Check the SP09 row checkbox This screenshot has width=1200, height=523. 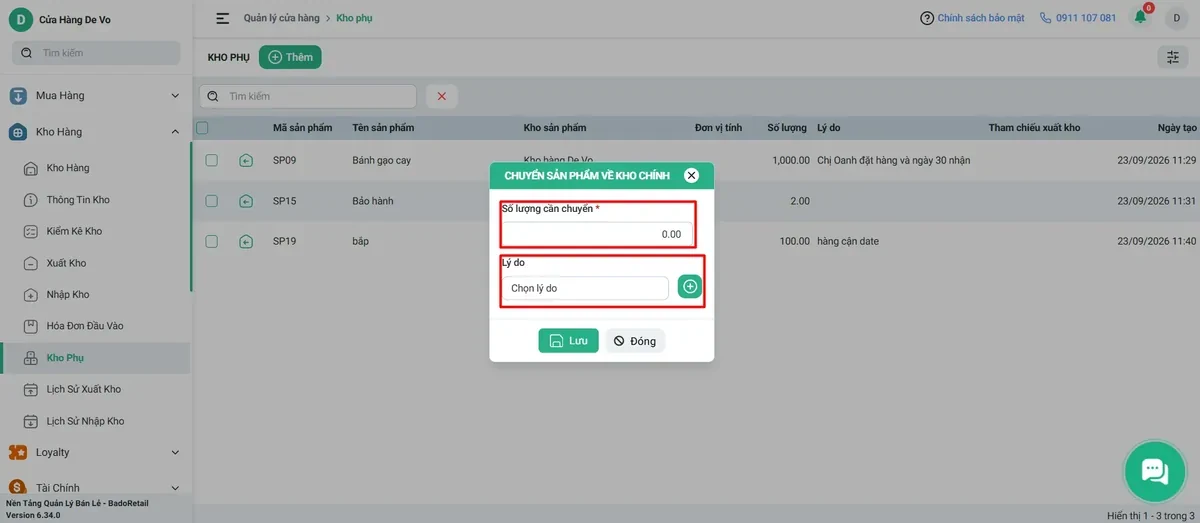tap(212, 160)
